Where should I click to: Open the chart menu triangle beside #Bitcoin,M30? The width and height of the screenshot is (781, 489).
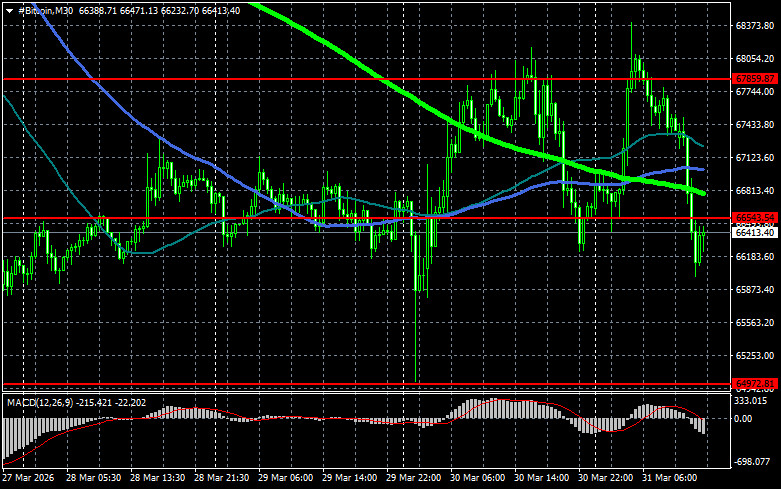pyautogui.click(x=9, y=11)
